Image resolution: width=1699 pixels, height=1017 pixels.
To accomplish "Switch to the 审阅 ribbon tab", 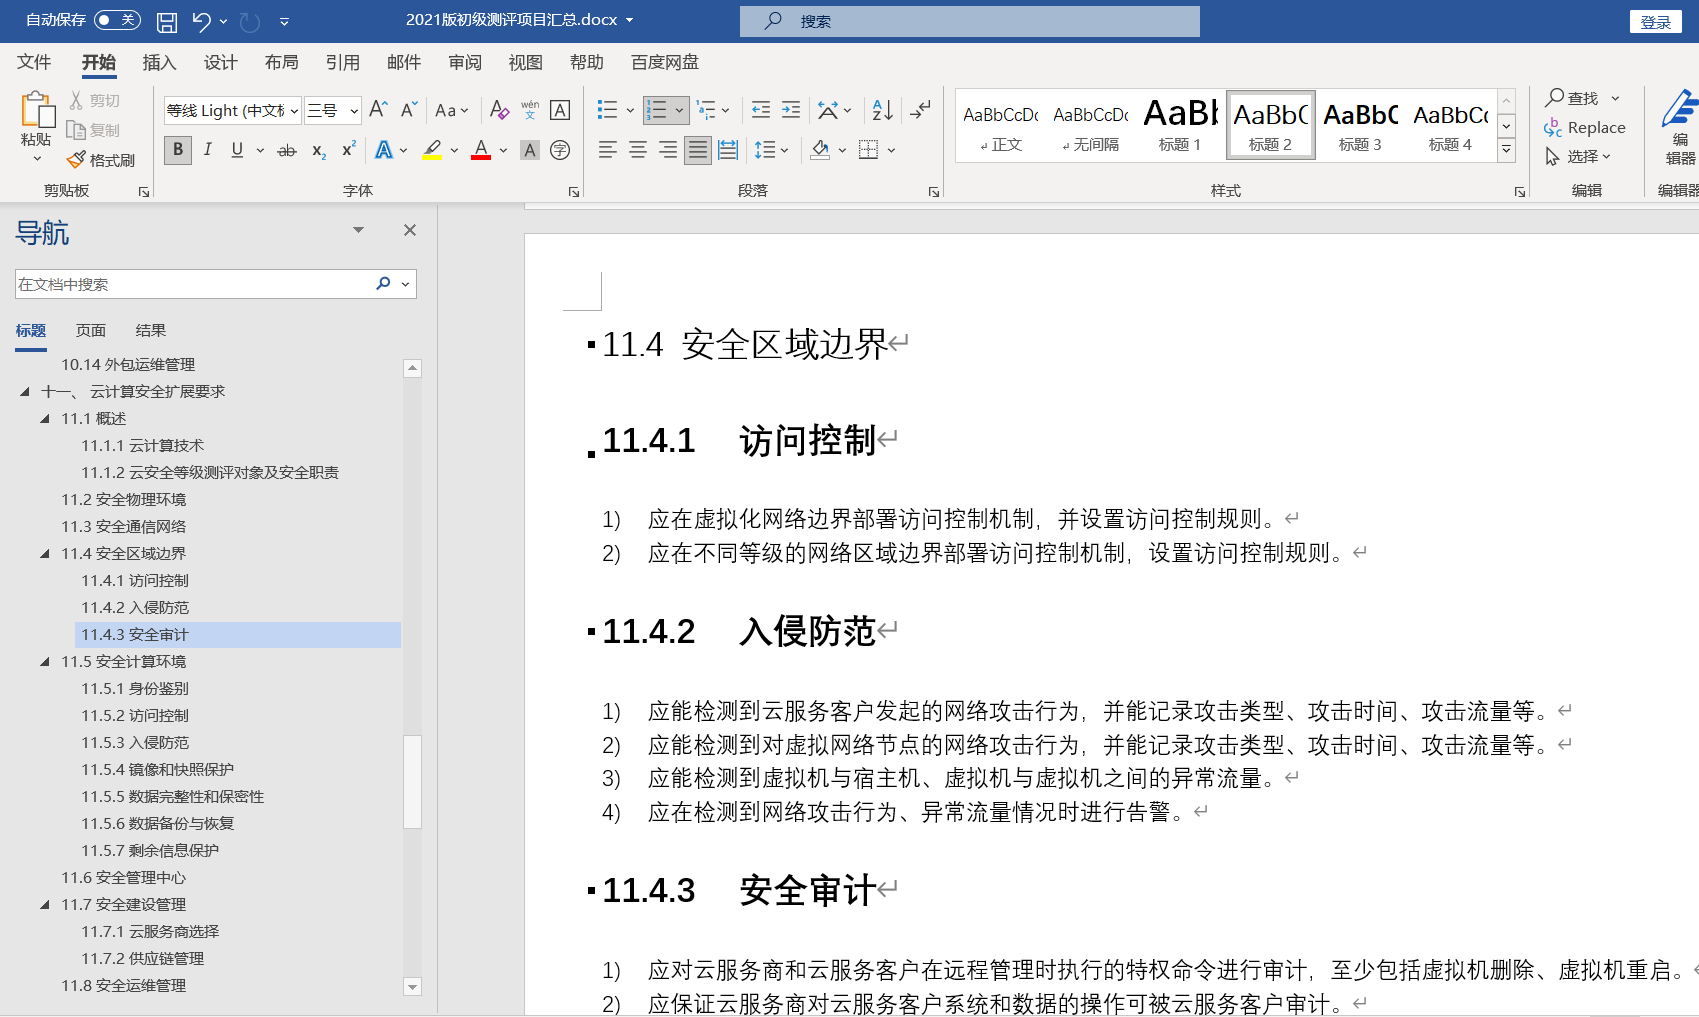I will 464,62.
